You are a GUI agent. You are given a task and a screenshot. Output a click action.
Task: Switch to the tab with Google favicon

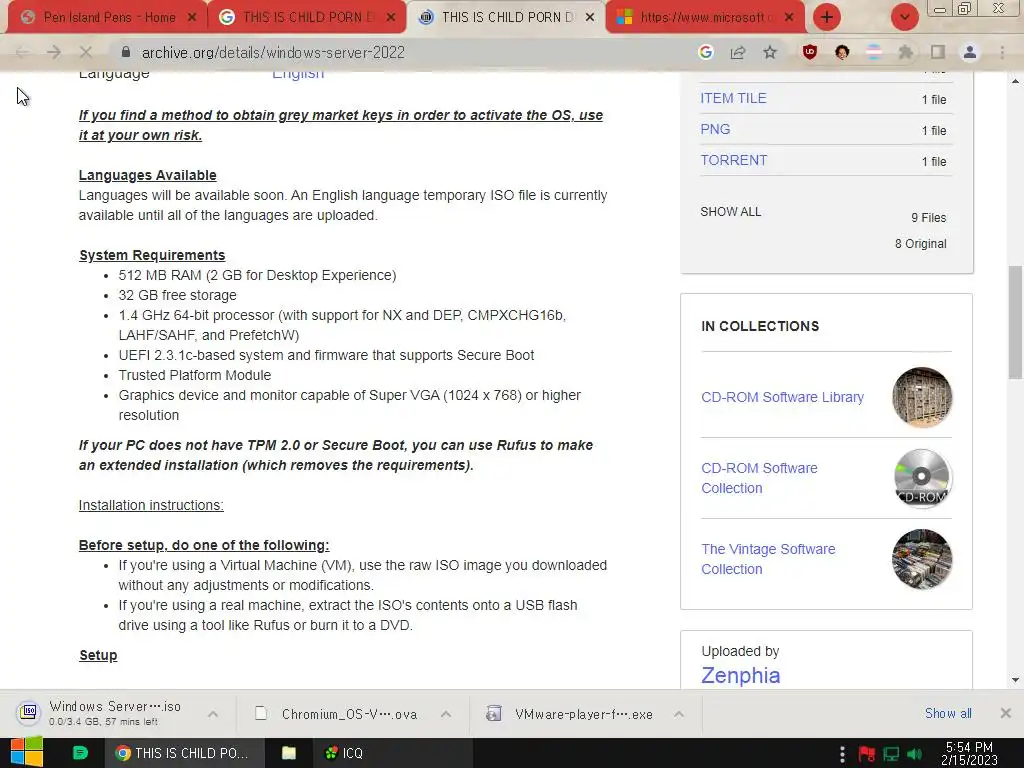coord(306,18)
